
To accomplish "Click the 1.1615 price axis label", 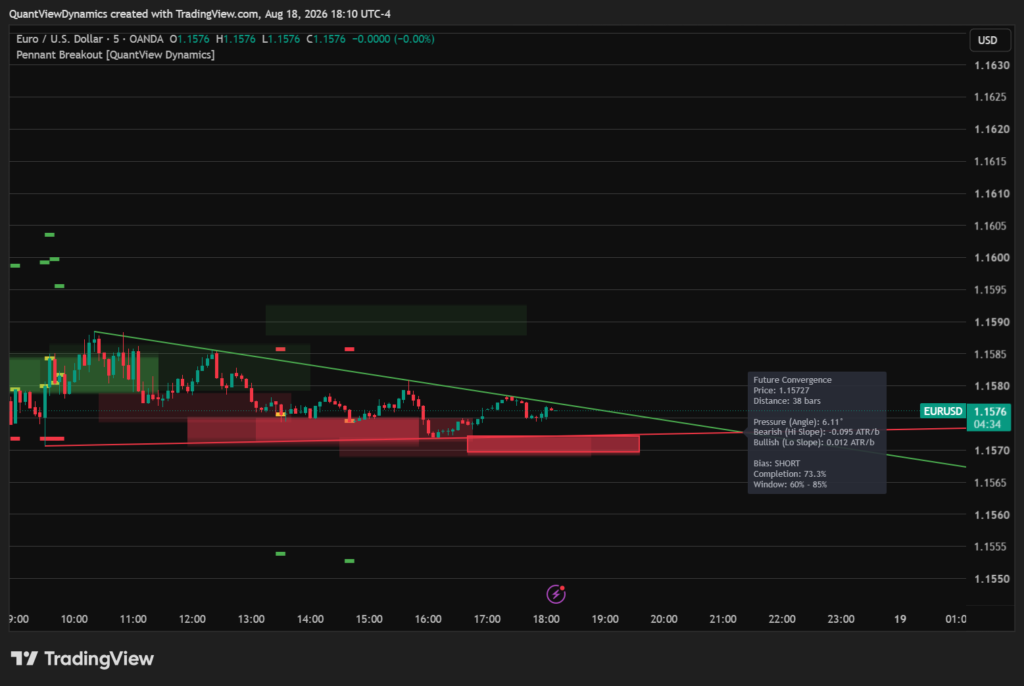I will pos(991,161).
